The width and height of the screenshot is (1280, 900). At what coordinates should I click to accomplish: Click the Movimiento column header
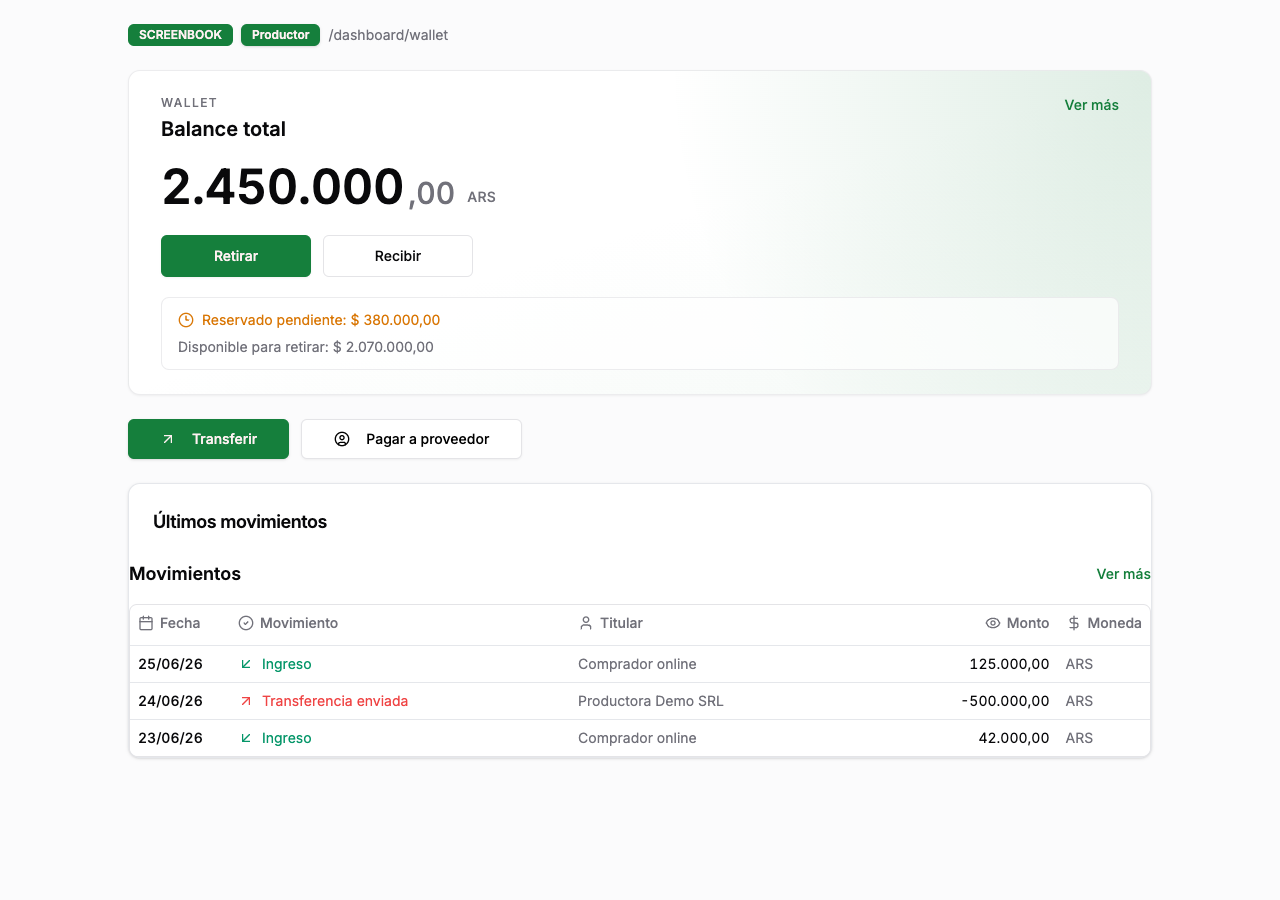coord(288,623)
